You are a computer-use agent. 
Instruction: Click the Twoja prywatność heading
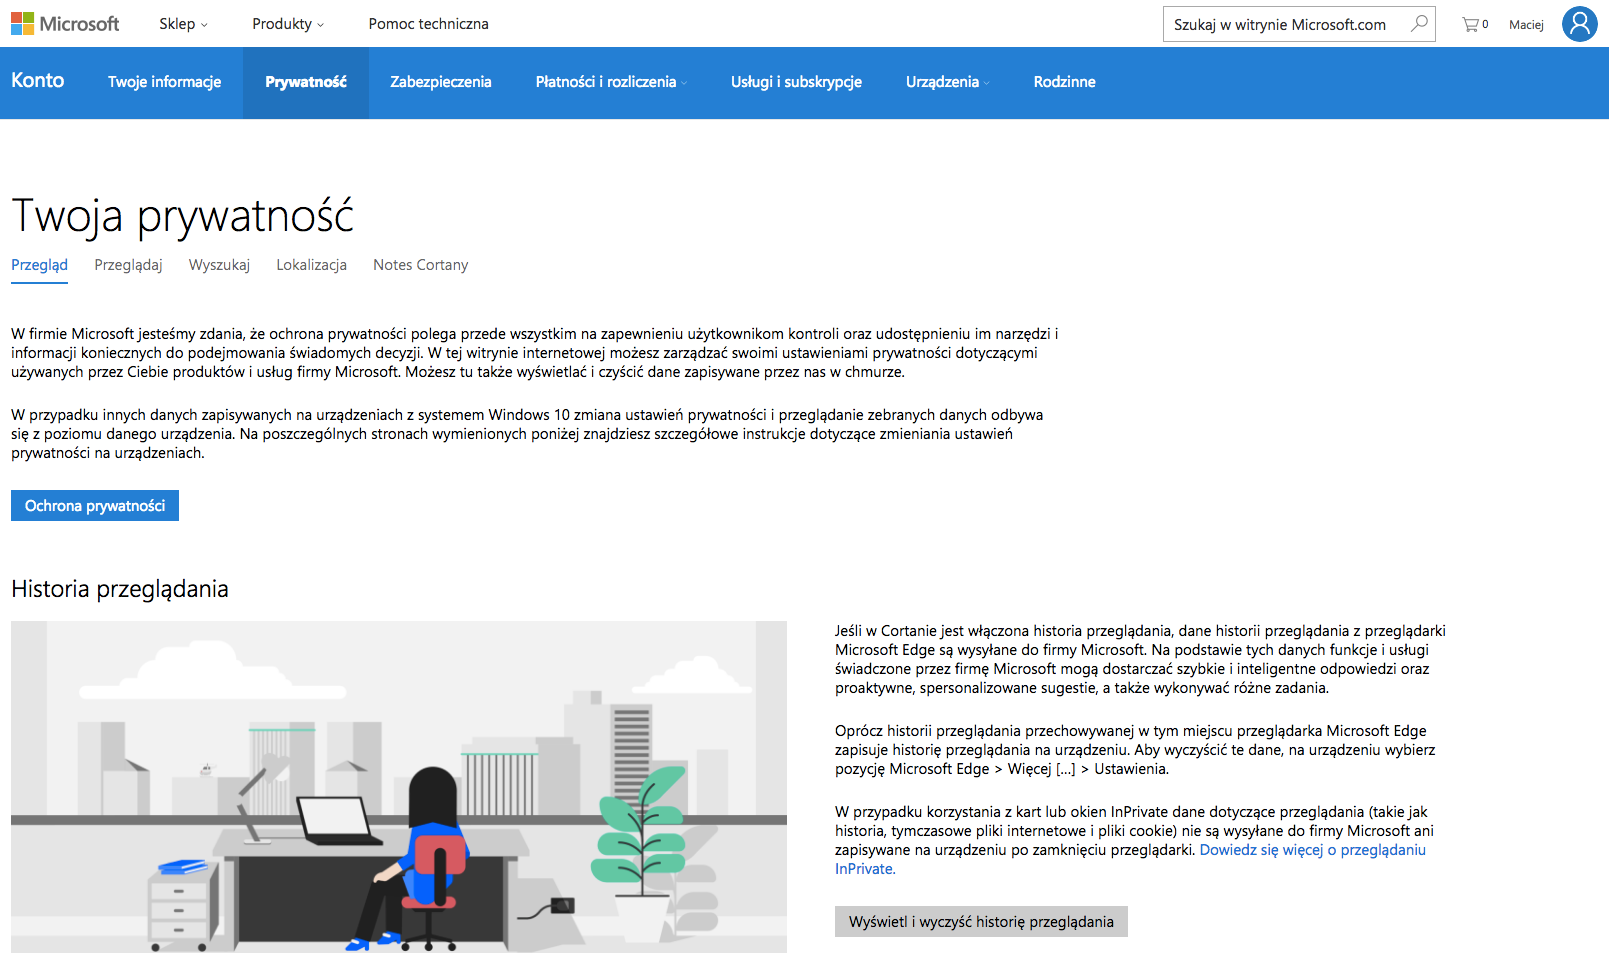point(183,216)
